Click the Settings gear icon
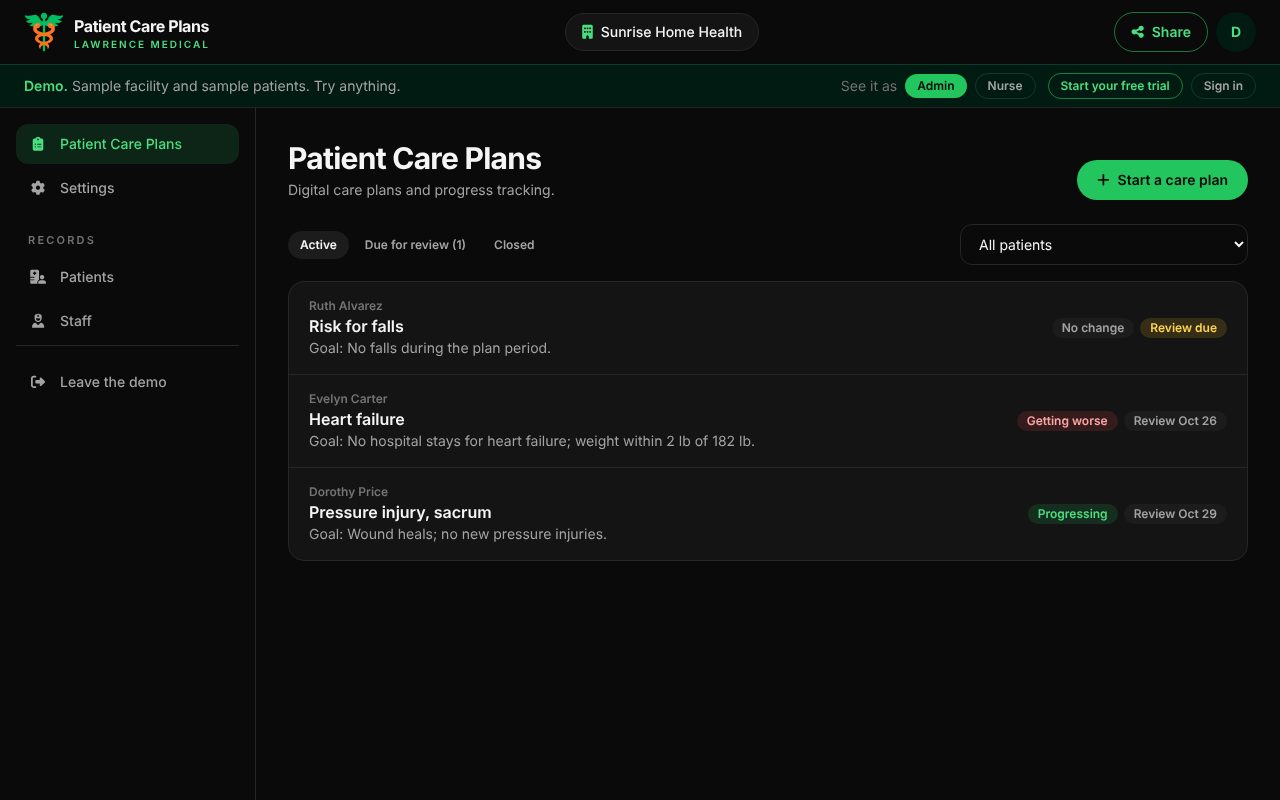Image resolution: width=1280 pixels, height=800 pixels. tap(38, 188)
